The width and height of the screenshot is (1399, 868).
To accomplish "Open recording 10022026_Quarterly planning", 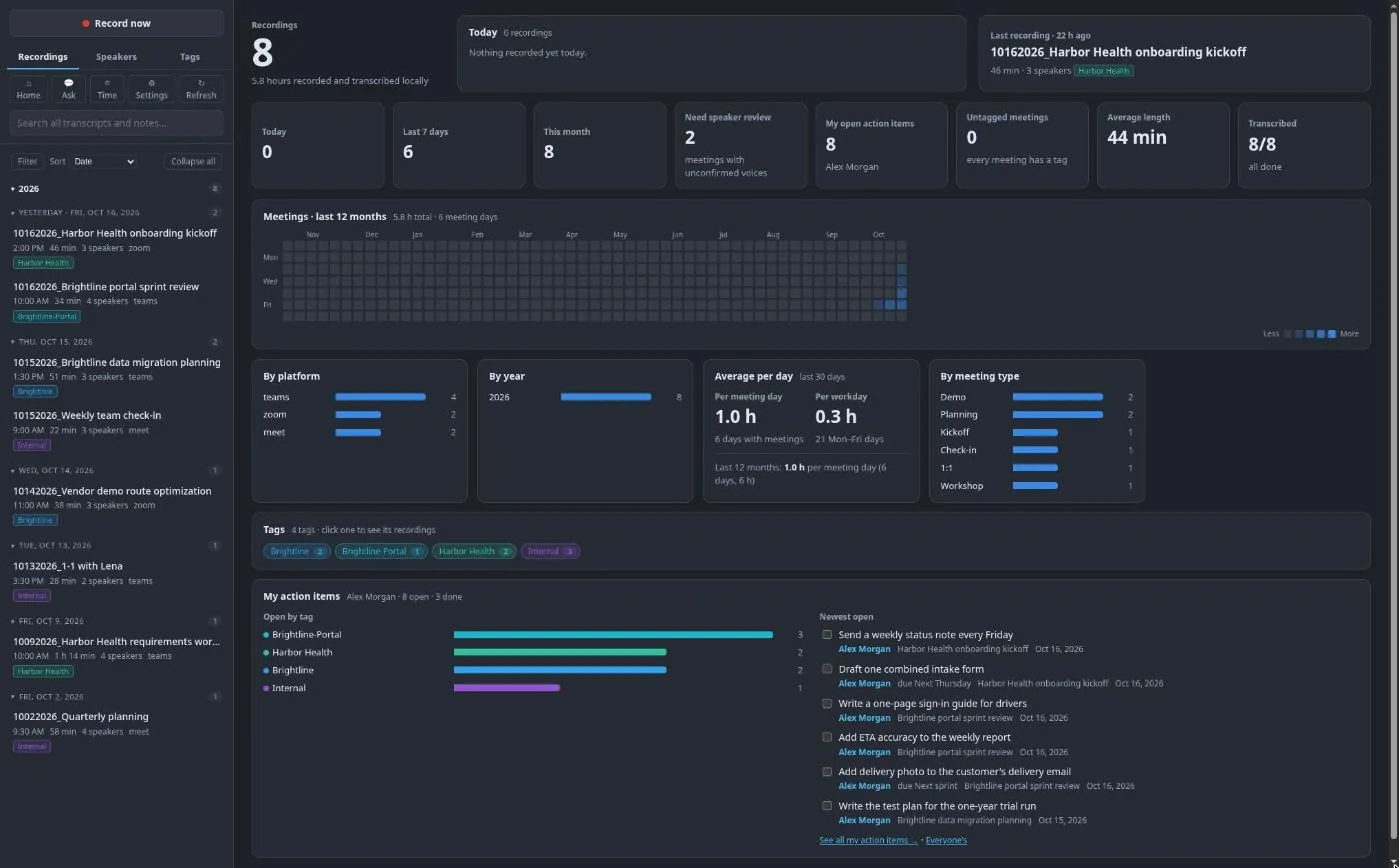I will (x=116, y=731).
